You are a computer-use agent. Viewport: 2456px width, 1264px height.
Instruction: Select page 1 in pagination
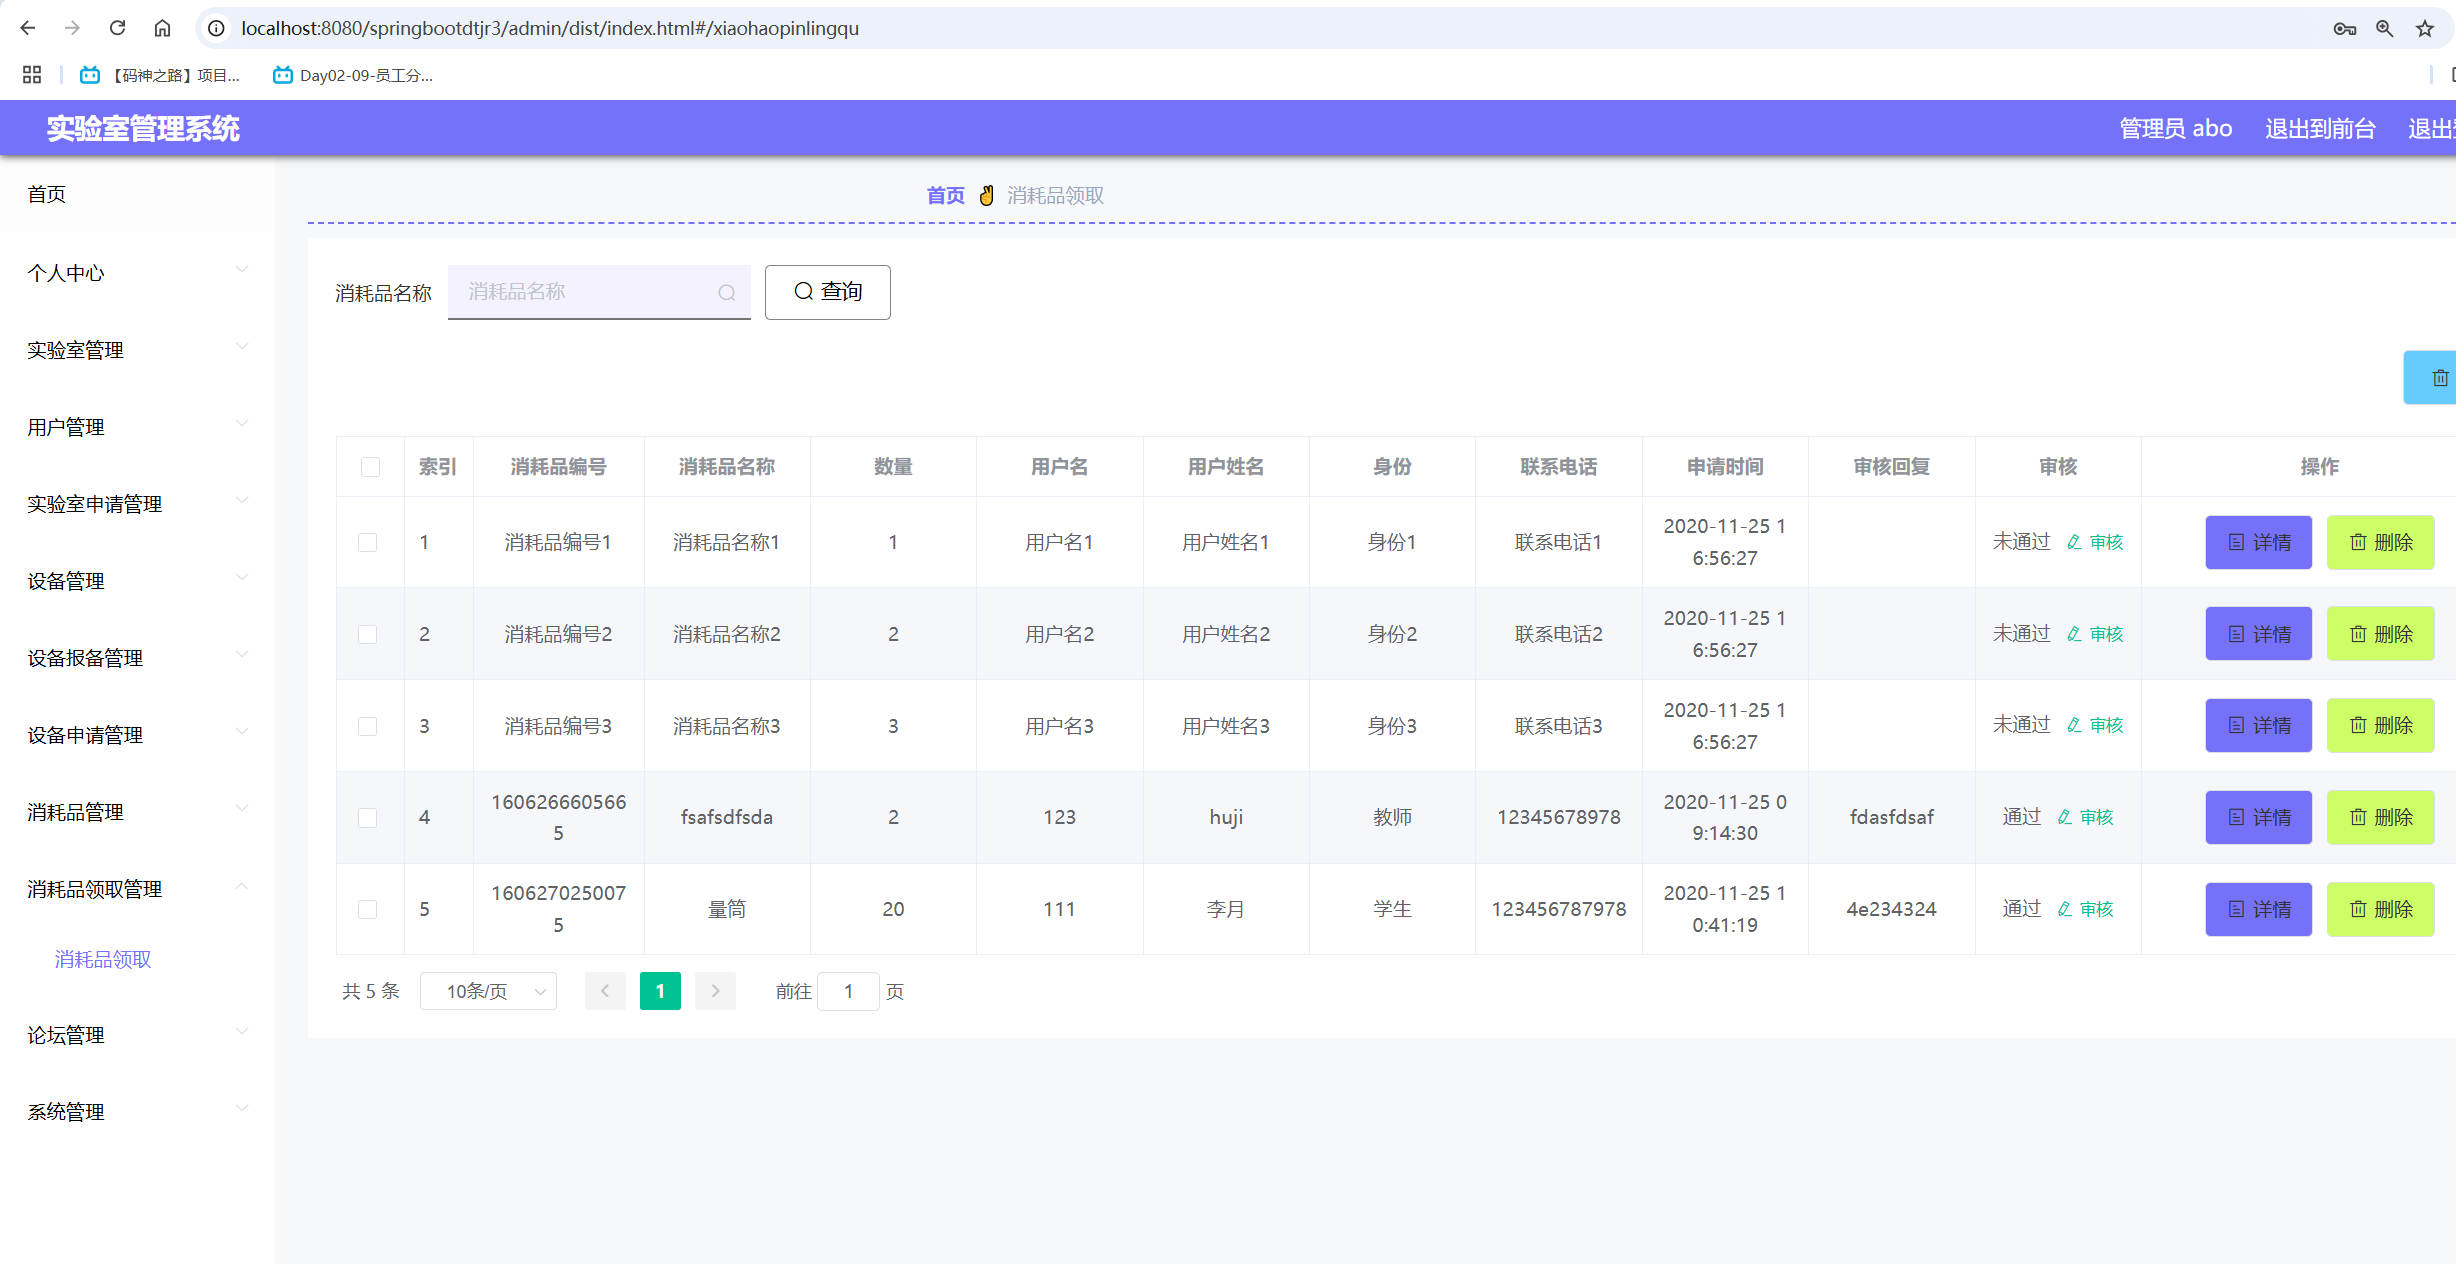660,991
